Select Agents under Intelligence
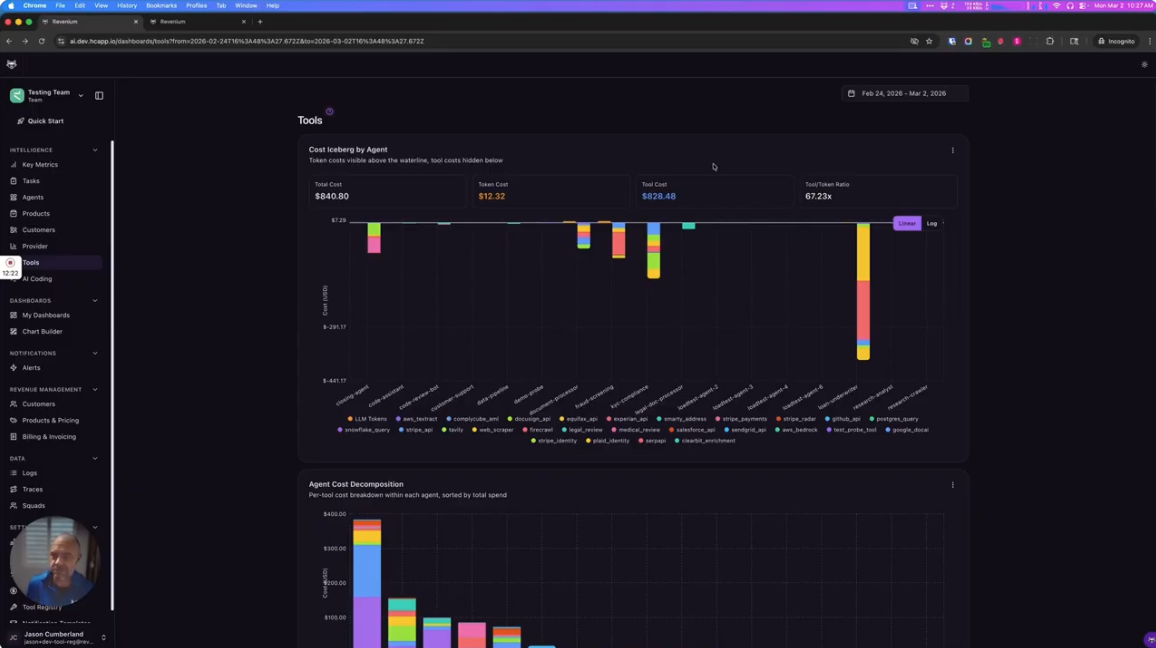 (33, 197)
